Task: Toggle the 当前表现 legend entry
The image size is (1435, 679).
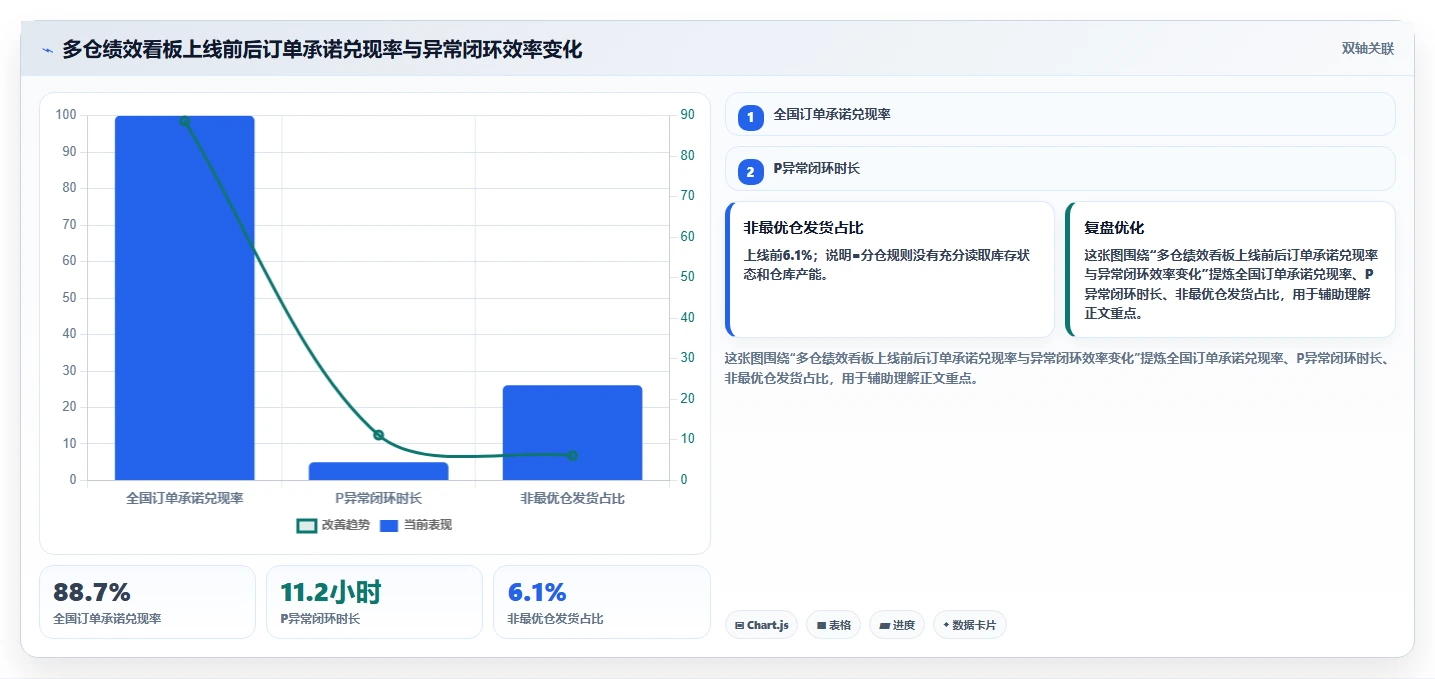Action: (415, 525)
